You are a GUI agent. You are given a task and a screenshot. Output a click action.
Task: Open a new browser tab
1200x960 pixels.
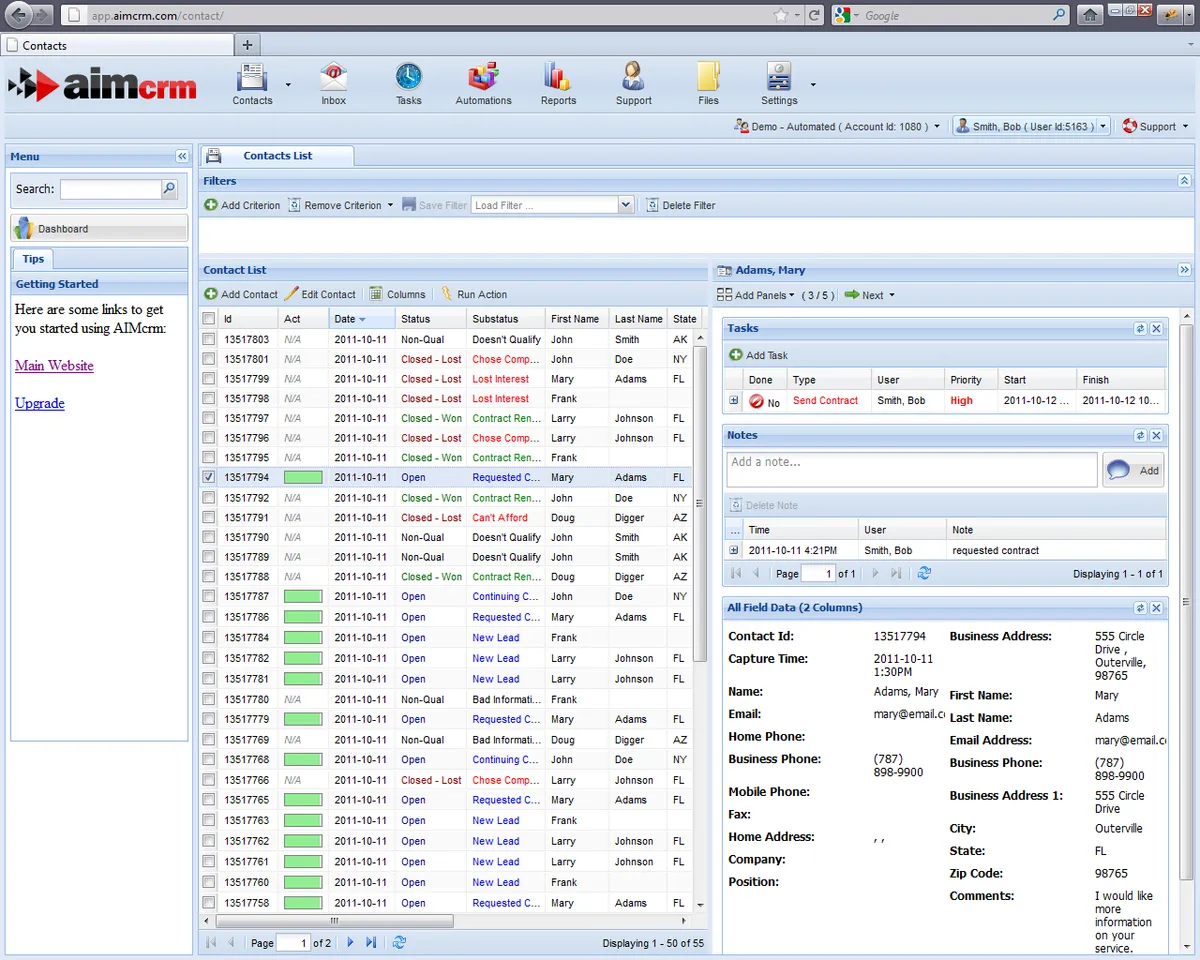click(247, 45)
